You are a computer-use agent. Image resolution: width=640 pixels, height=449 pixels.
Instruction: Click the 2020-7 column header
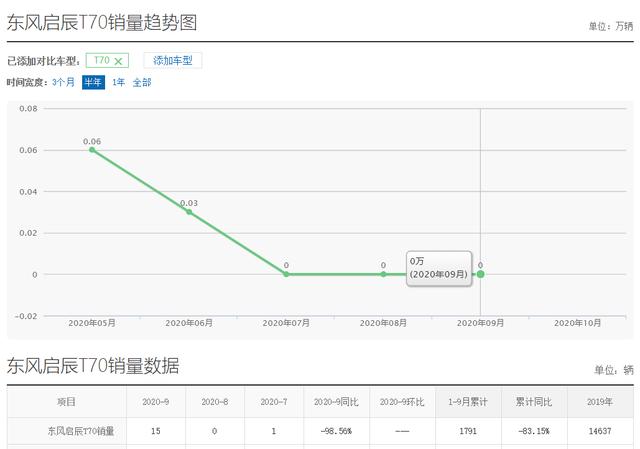[x=274, y=402]
